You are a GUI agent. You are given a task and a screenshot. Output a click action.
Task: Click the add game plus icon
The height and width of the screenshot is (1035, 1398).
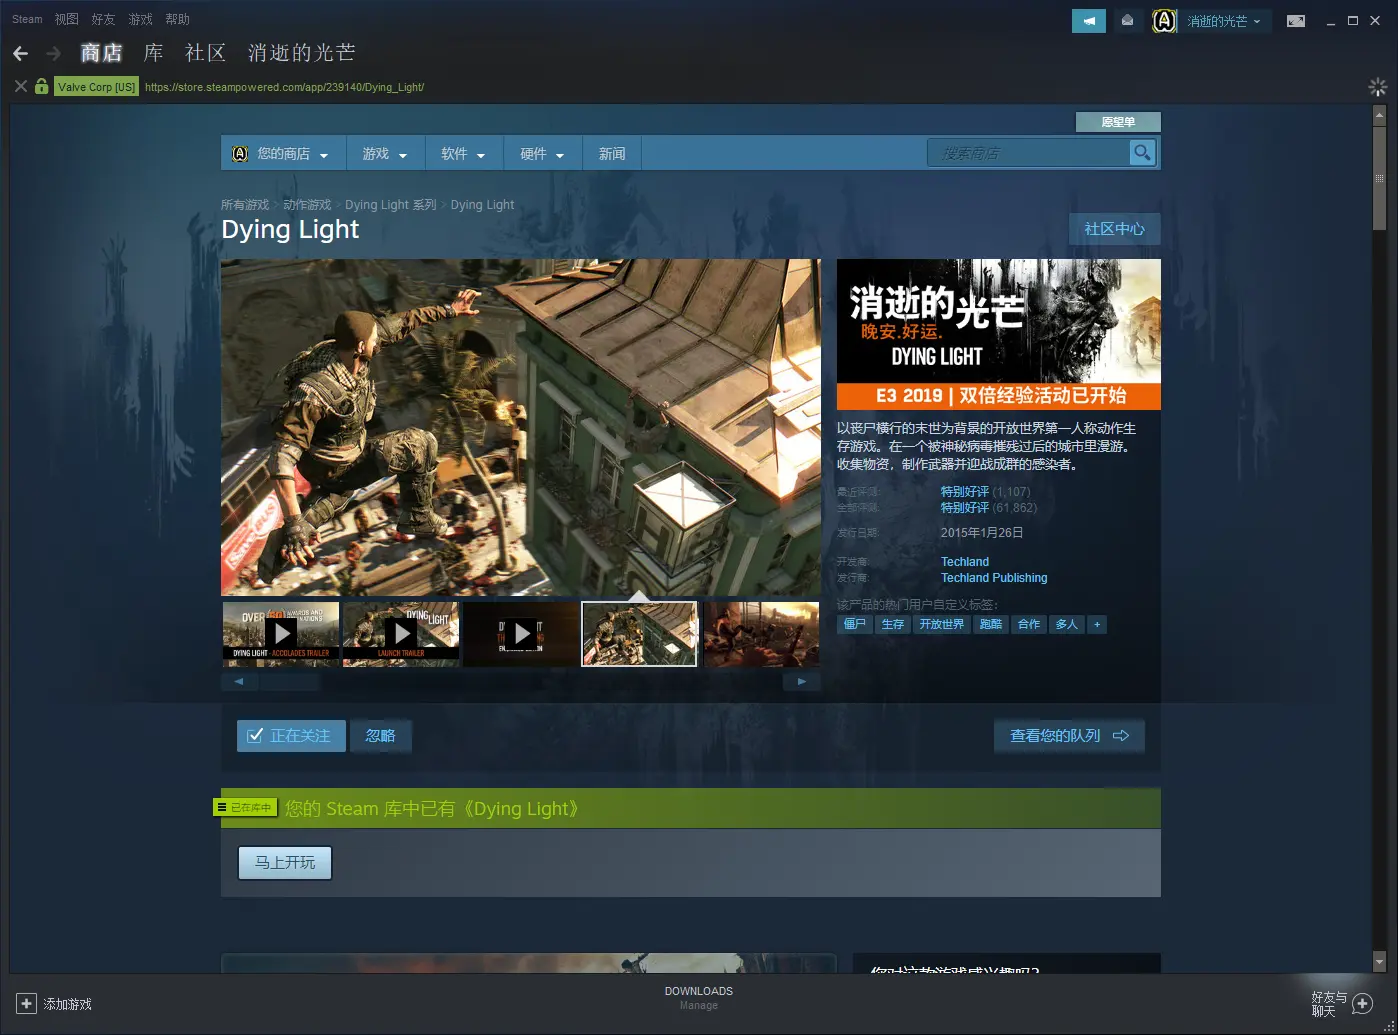click(x=26, y=1004)
